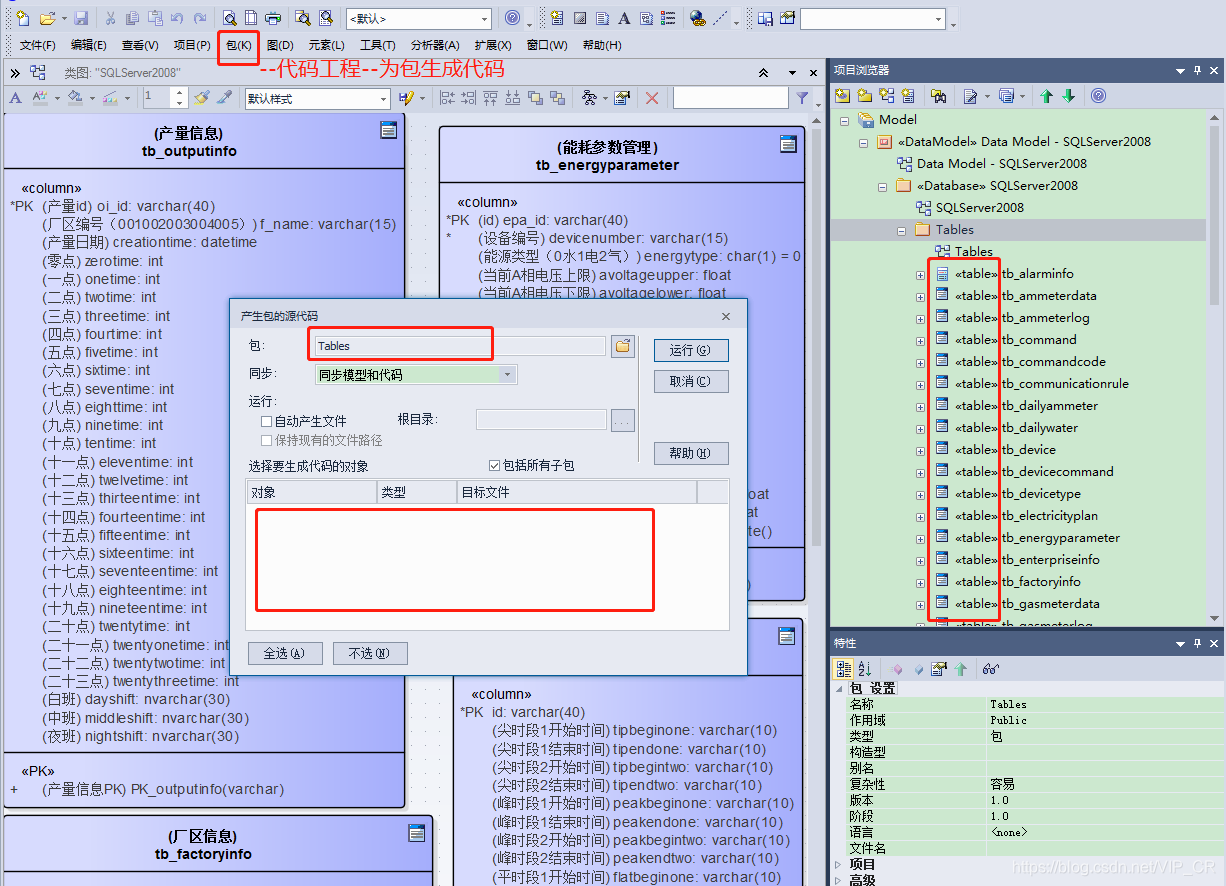Collapse the 包 设置 properties section
The width and height of the screenshot is (1226, 886).
pyautogui.click(x=839, y=688)
